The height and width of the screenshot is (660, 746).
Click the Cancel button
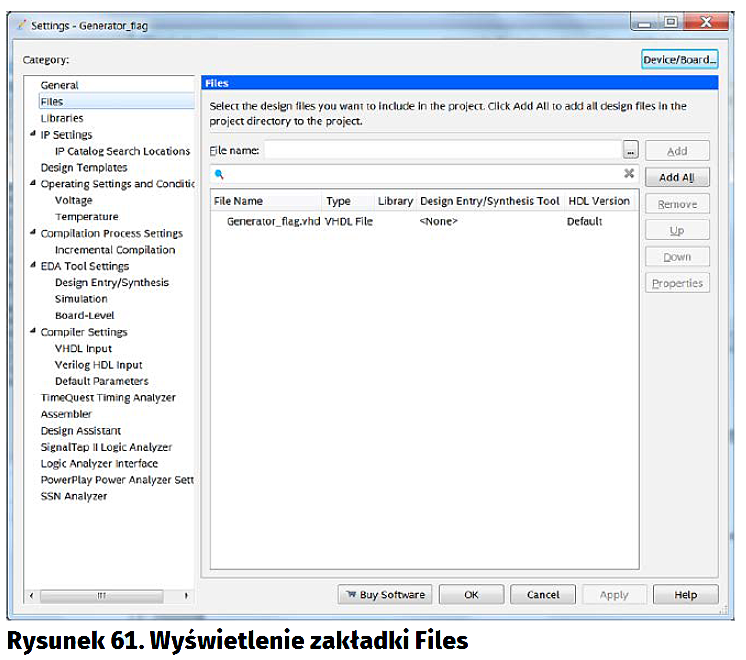coord(543,595)
